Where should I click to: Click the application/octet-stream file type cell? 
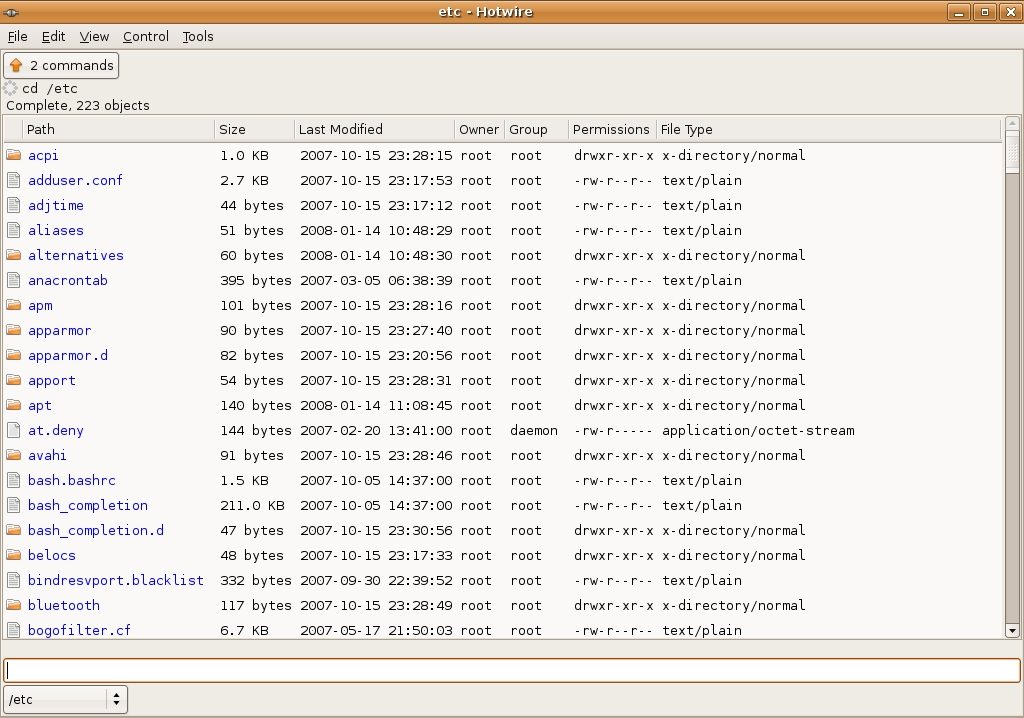(x=758, y=431)
